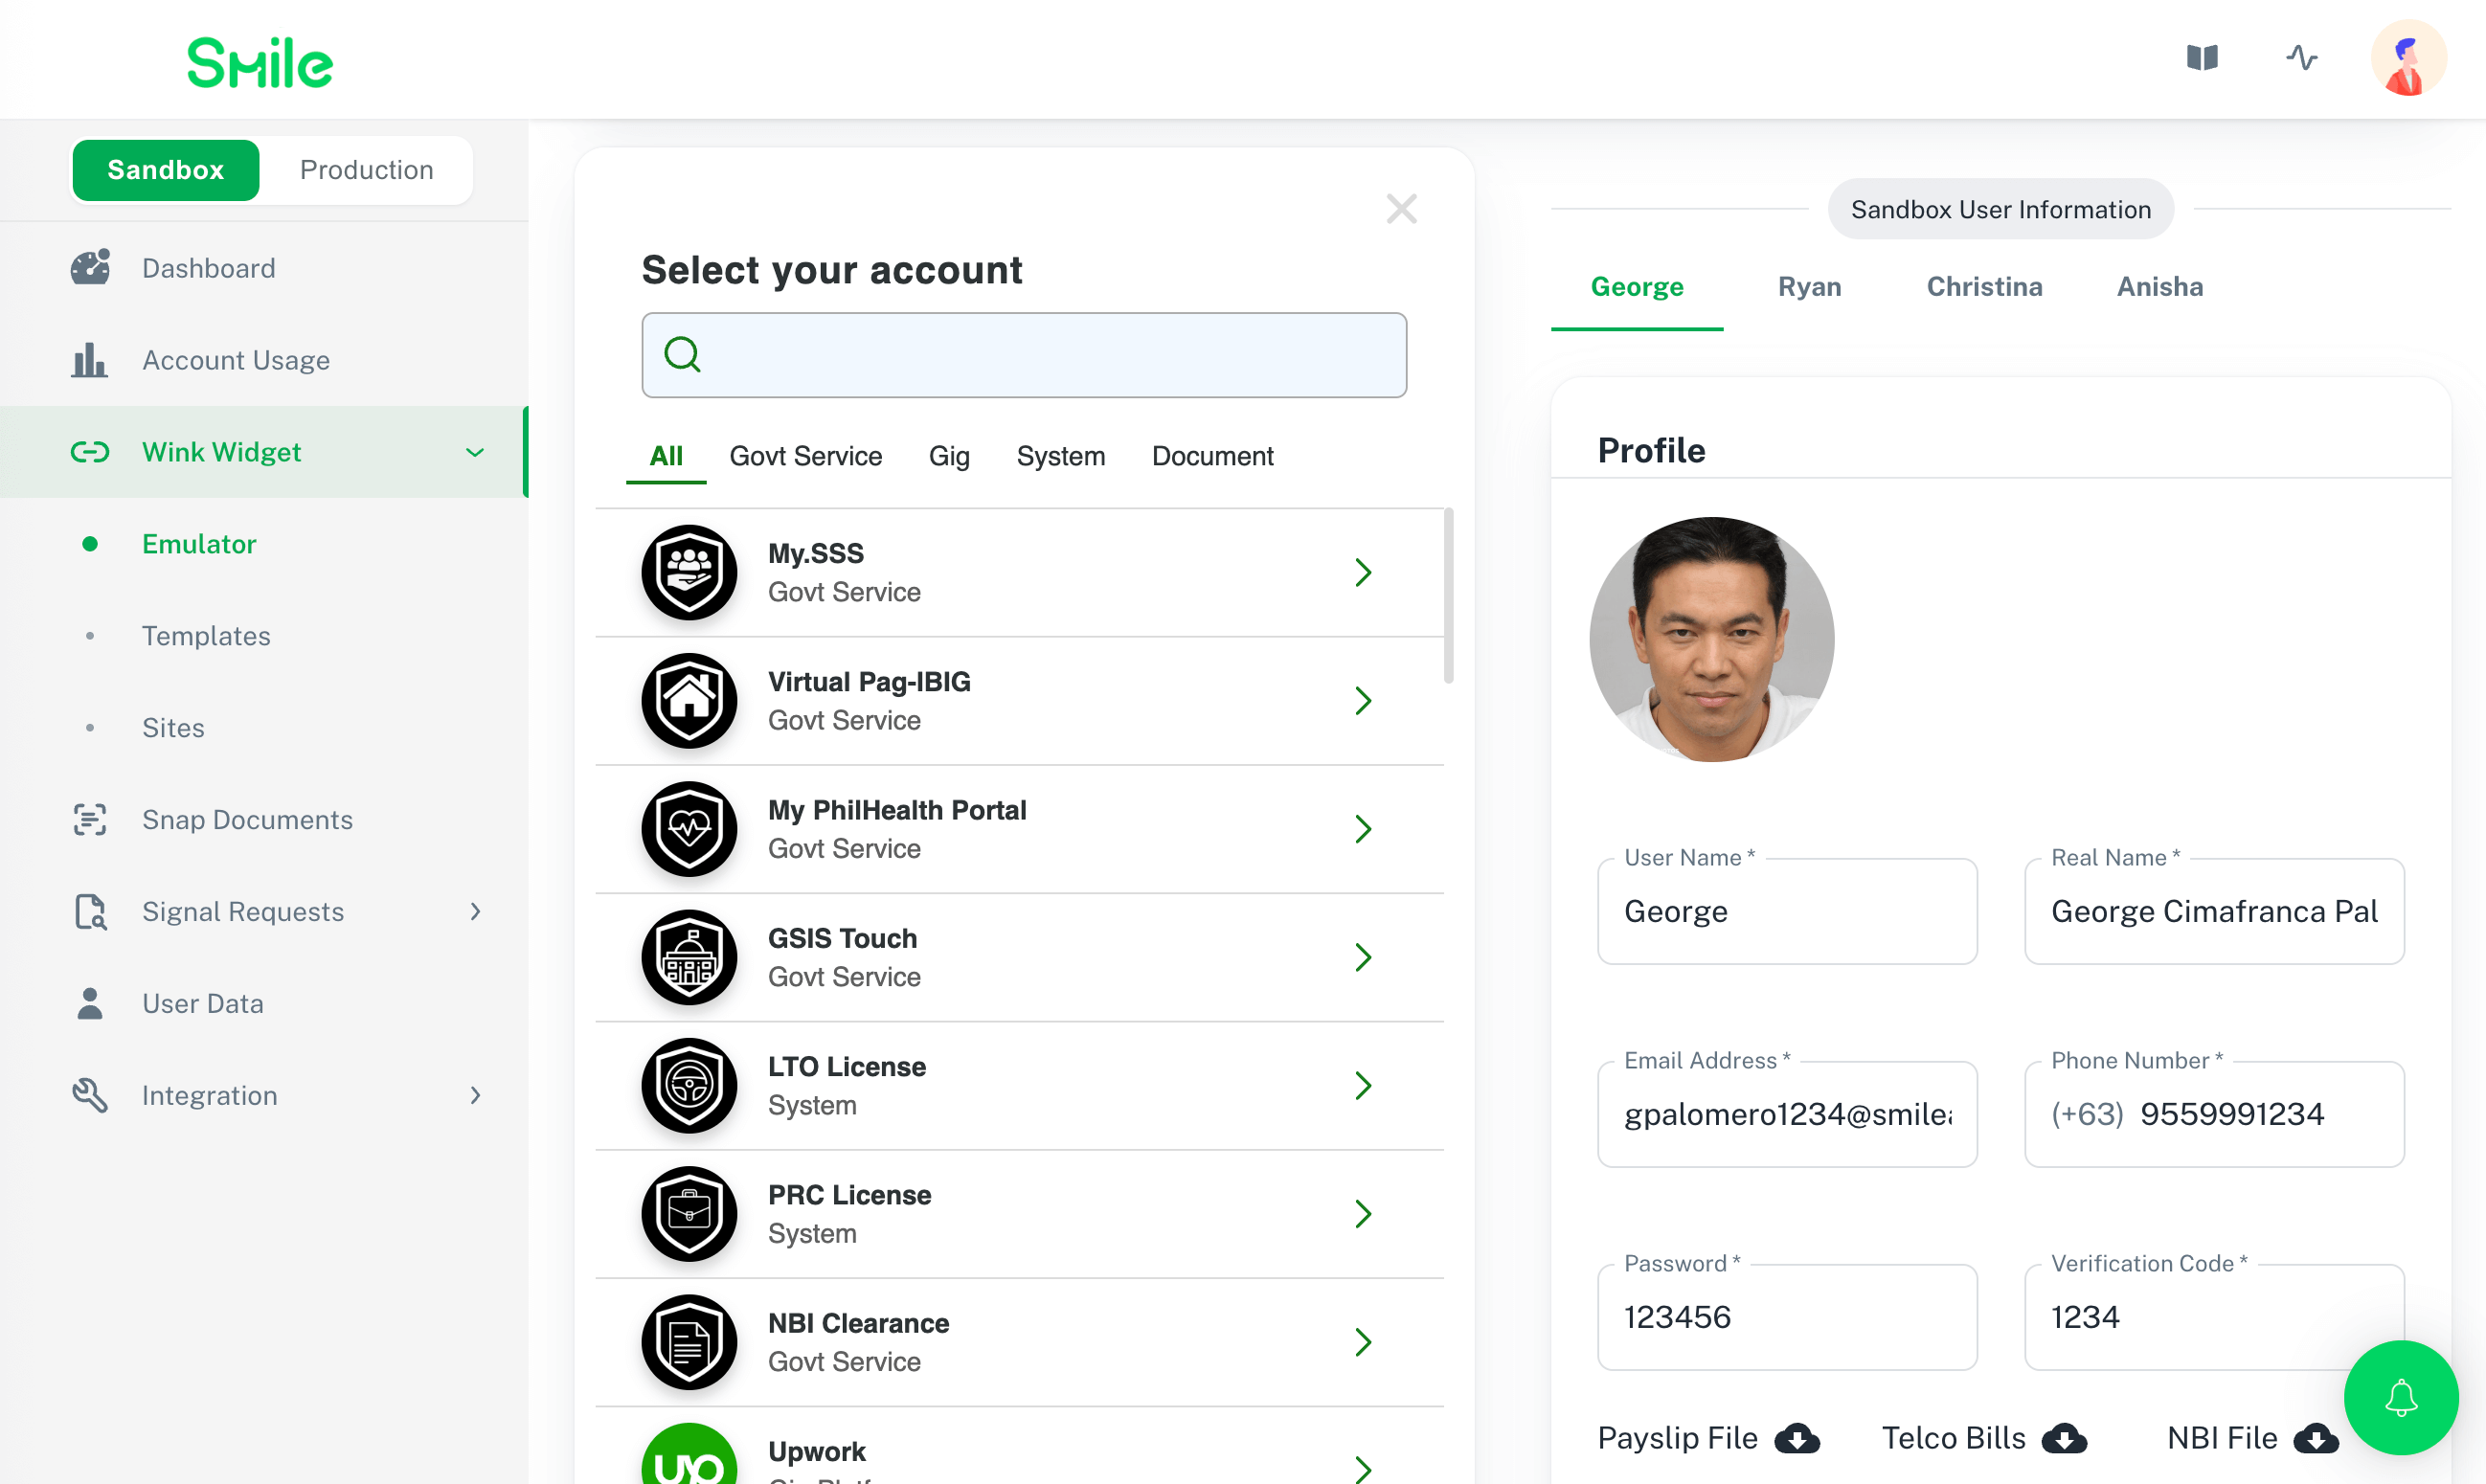2486x1484 pixels.
Task: Open Snap Documents from sidebar
Action: point(247,820)
